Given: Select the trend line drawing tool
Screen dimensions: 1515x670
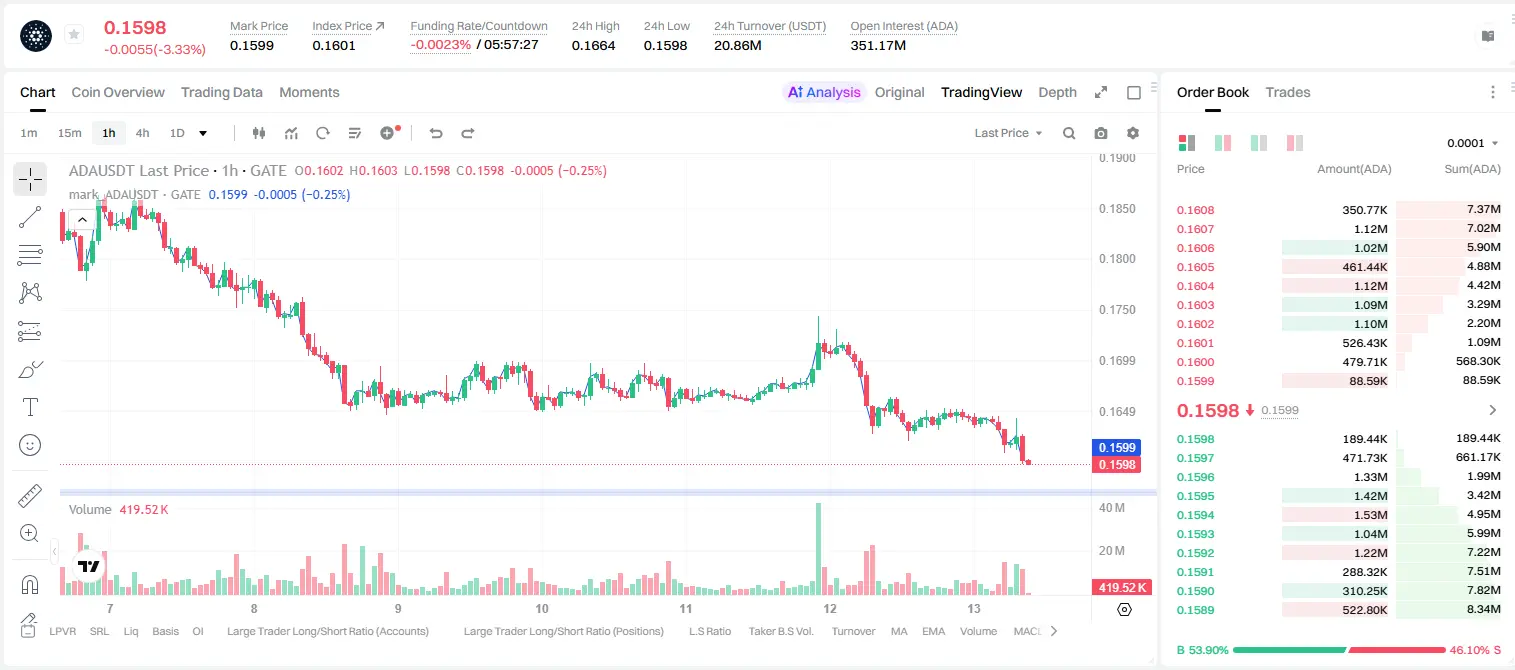Looking at the screenshot, I should pos(30,217).
